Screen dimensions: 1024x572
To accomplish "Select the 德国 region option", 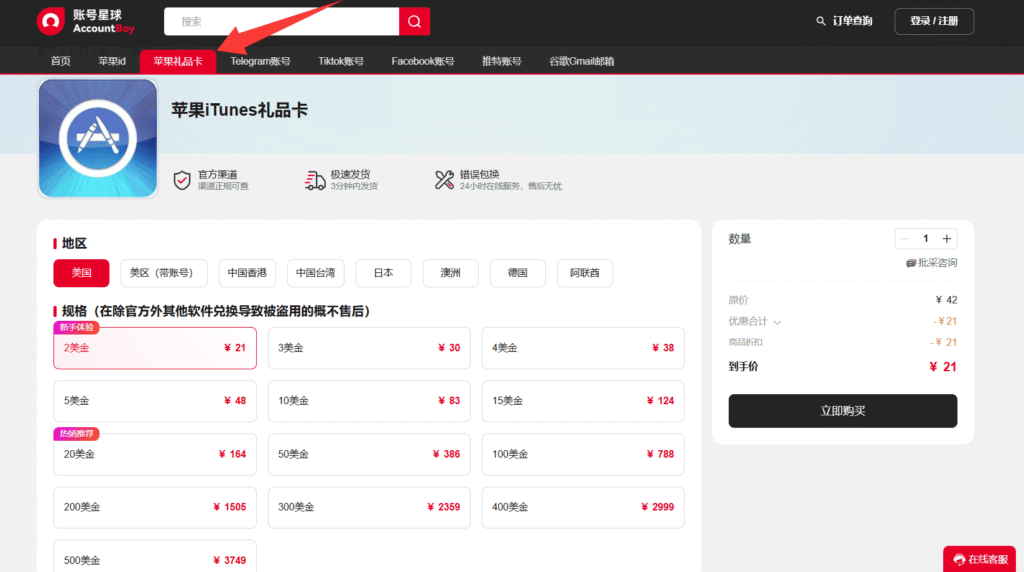I will [518, 273].
